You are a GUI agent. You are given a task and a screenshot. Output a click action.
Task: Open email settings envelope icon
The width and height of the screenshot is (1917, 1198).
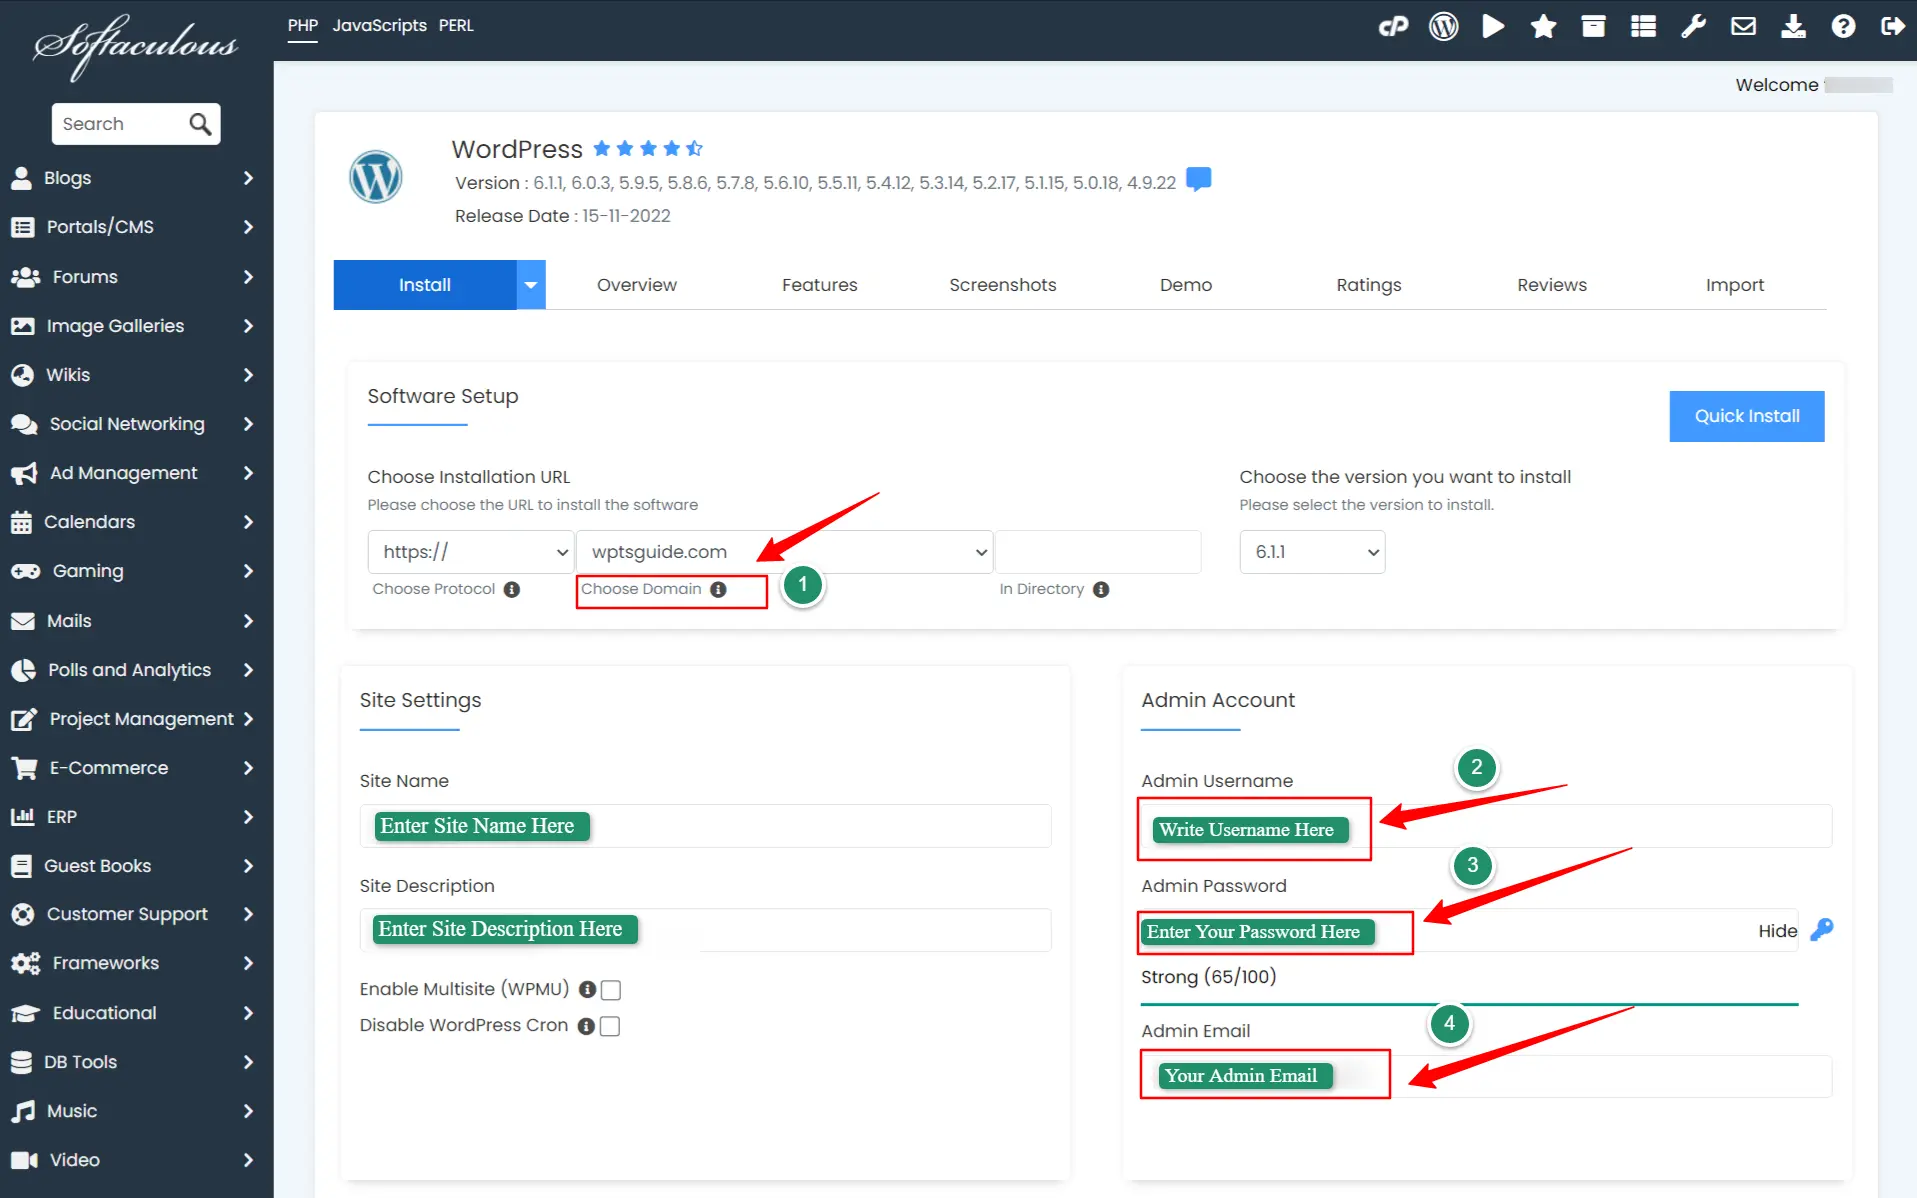pyautogui.click(x=1743, y=27)
